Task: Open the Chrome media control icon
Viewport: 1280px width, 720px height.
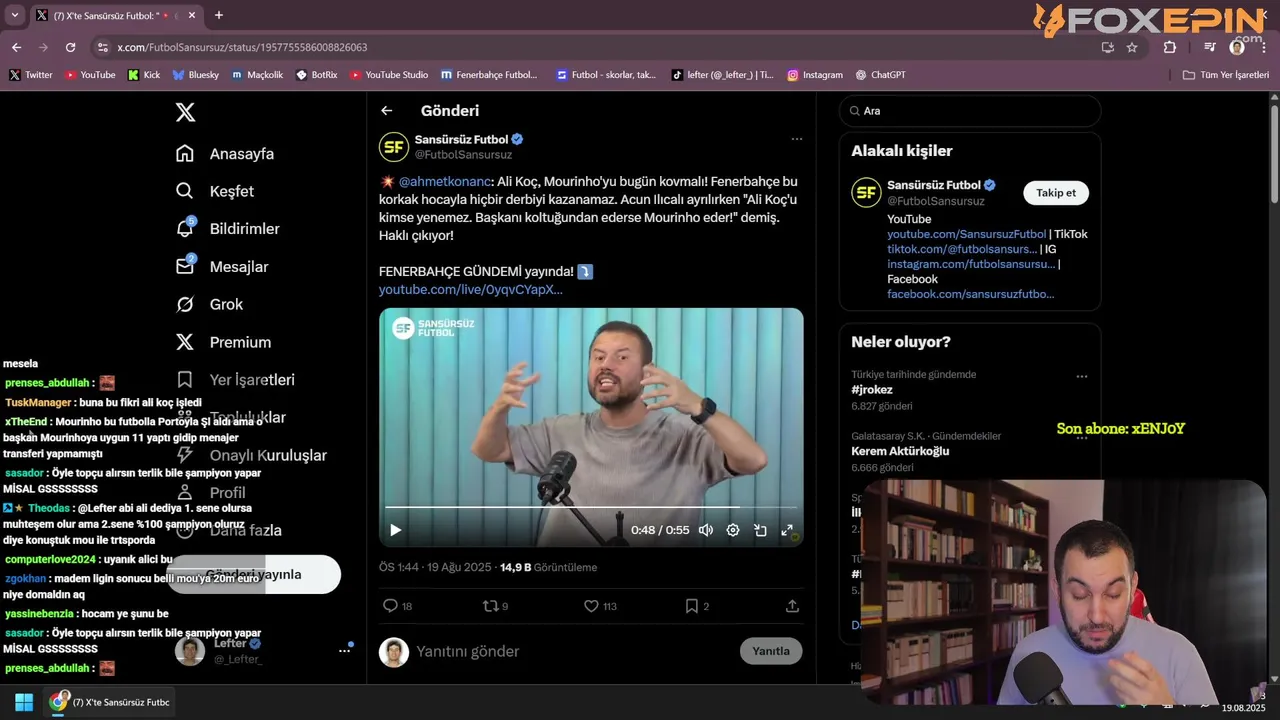Action: click(1210, 47)
